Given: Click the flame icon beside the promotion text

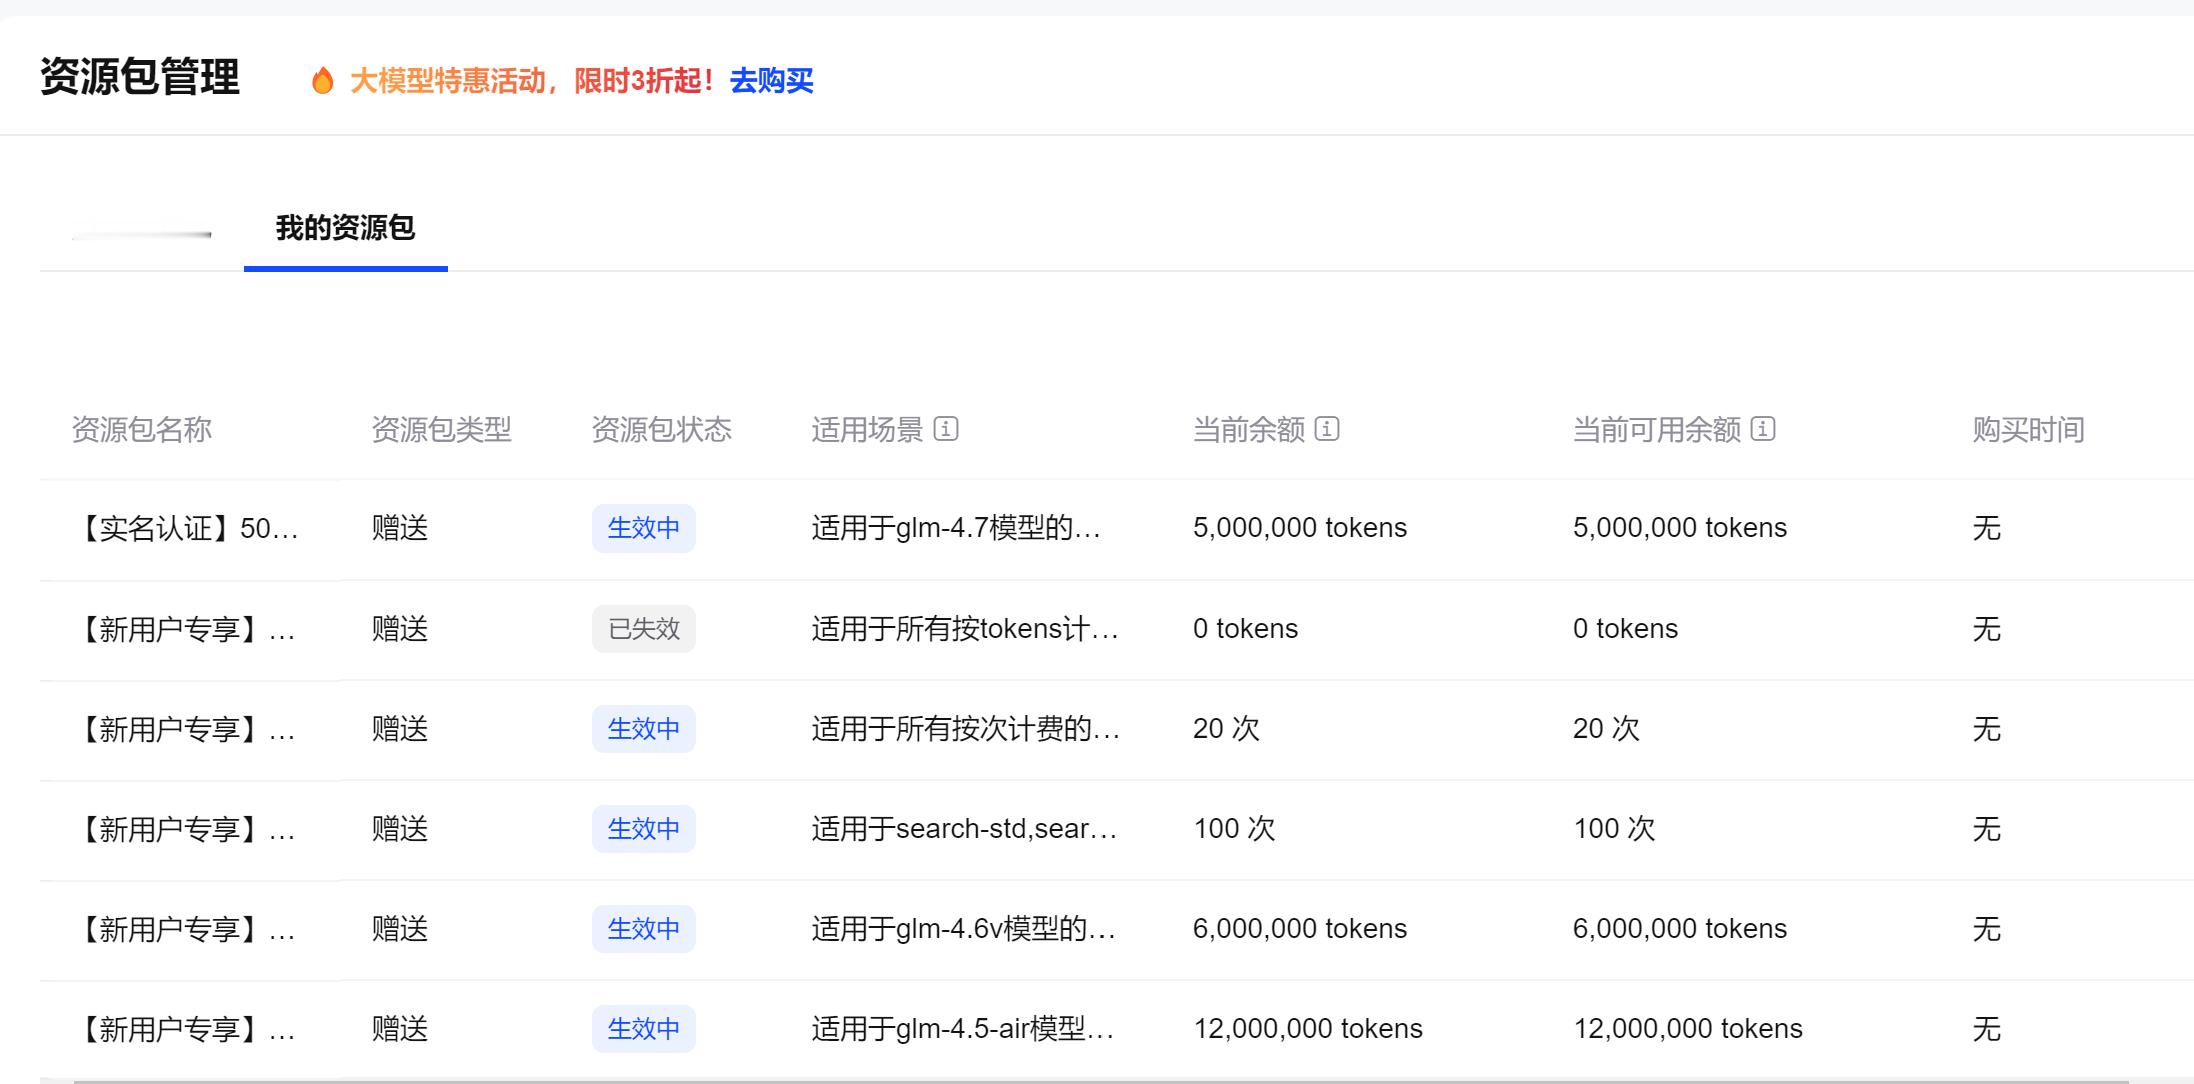Looking at the screenshot, I should [x=322, y=80].
